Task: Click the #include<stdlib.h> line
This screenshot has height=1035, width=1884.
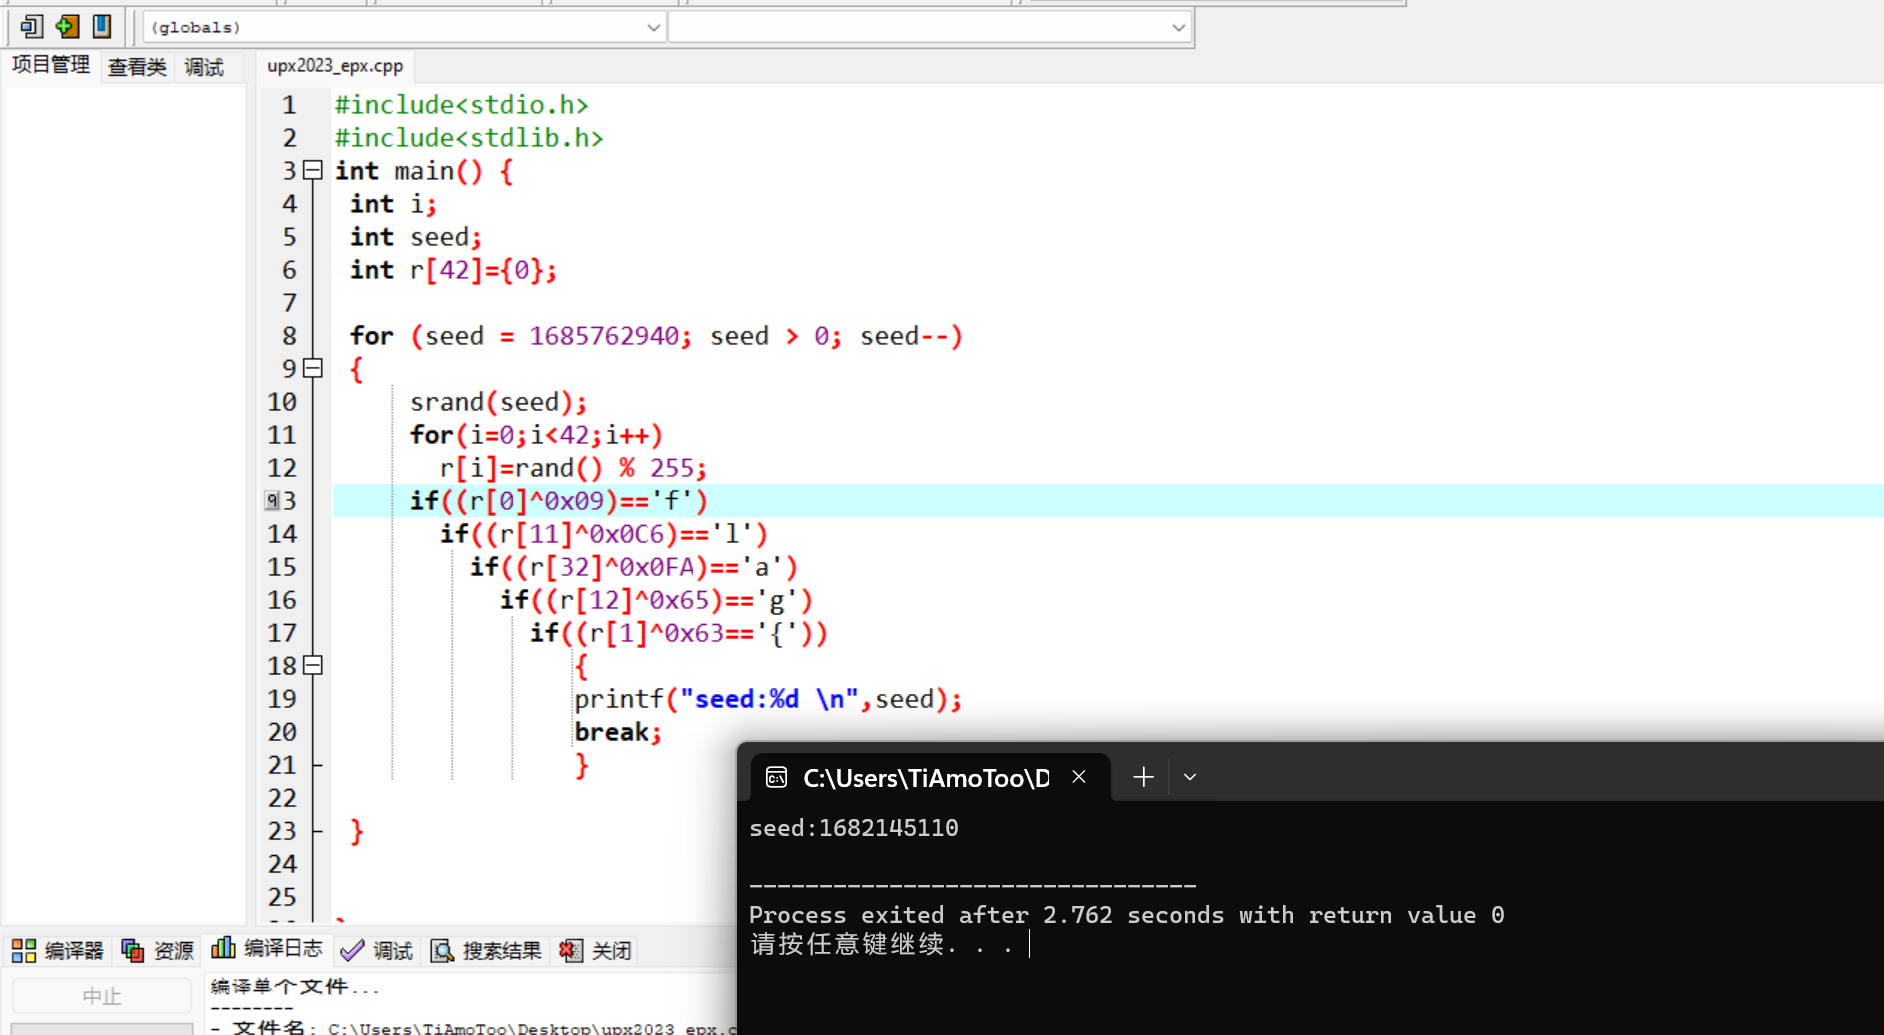Action: point(469,138)
